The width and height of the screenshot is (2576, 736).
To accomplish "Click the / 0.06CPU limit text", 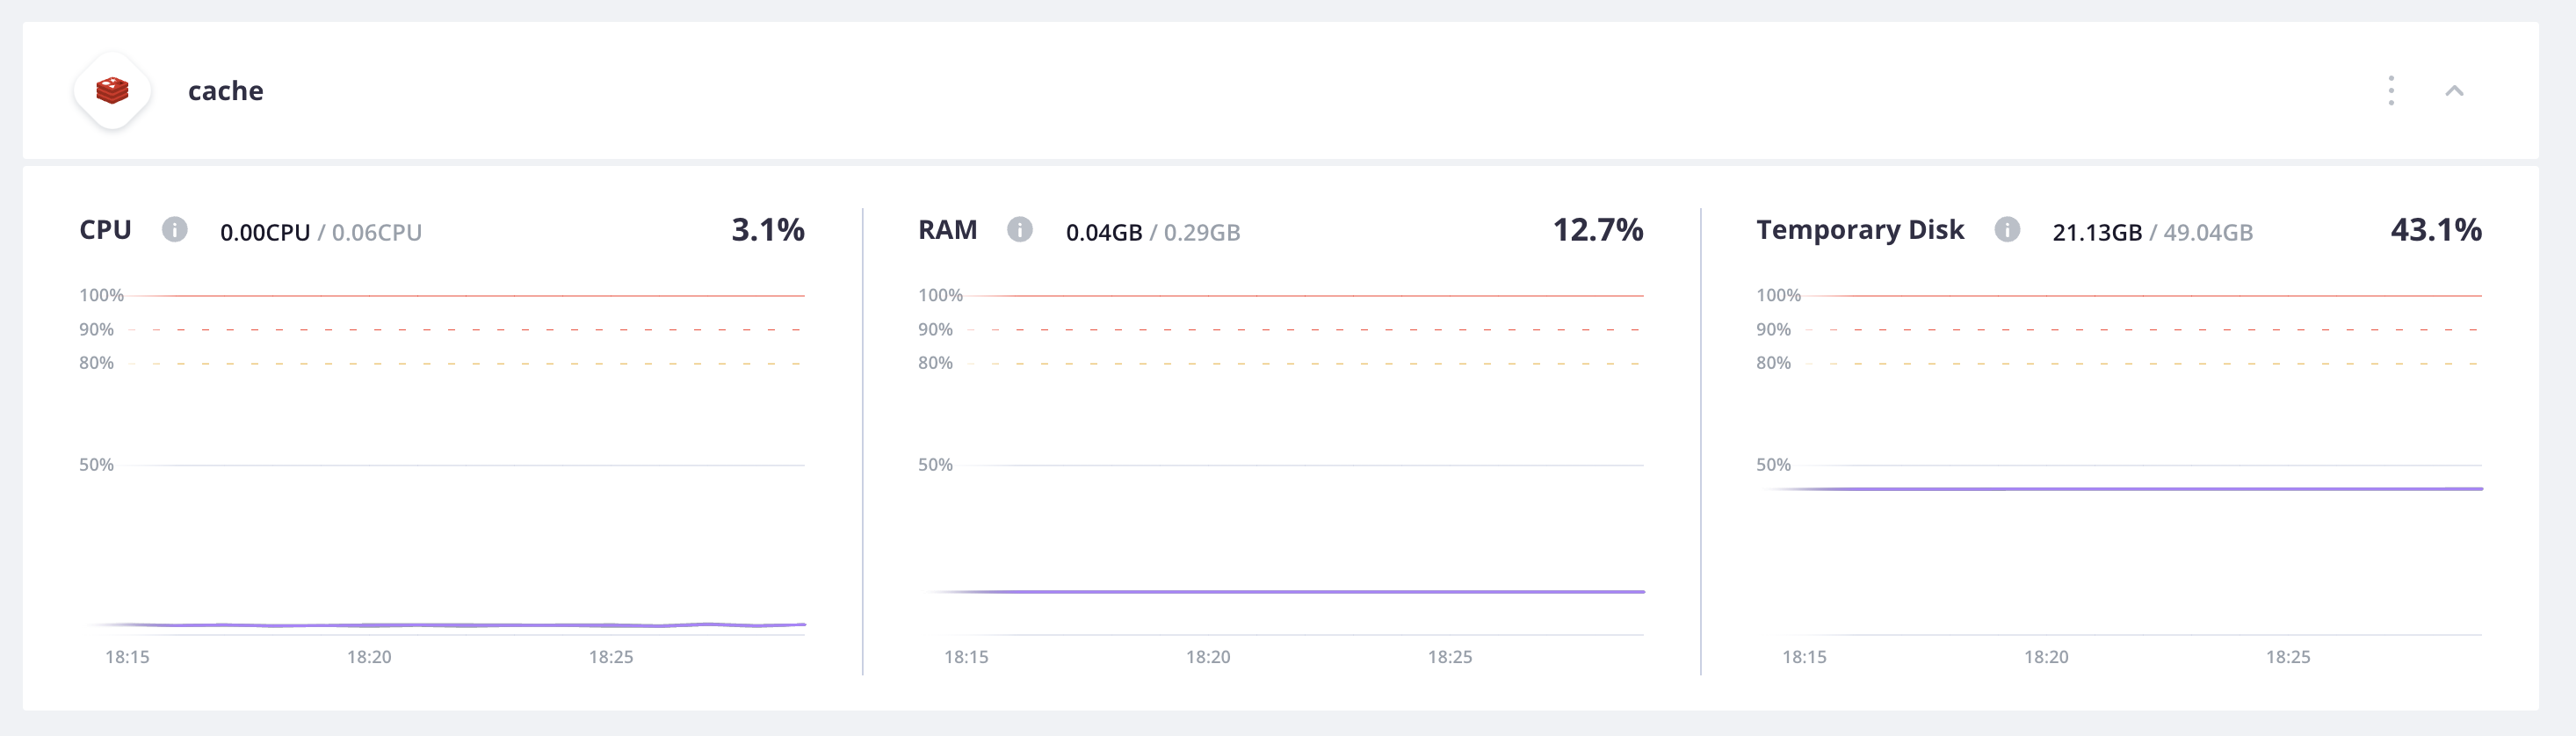I will pos(370,233).
